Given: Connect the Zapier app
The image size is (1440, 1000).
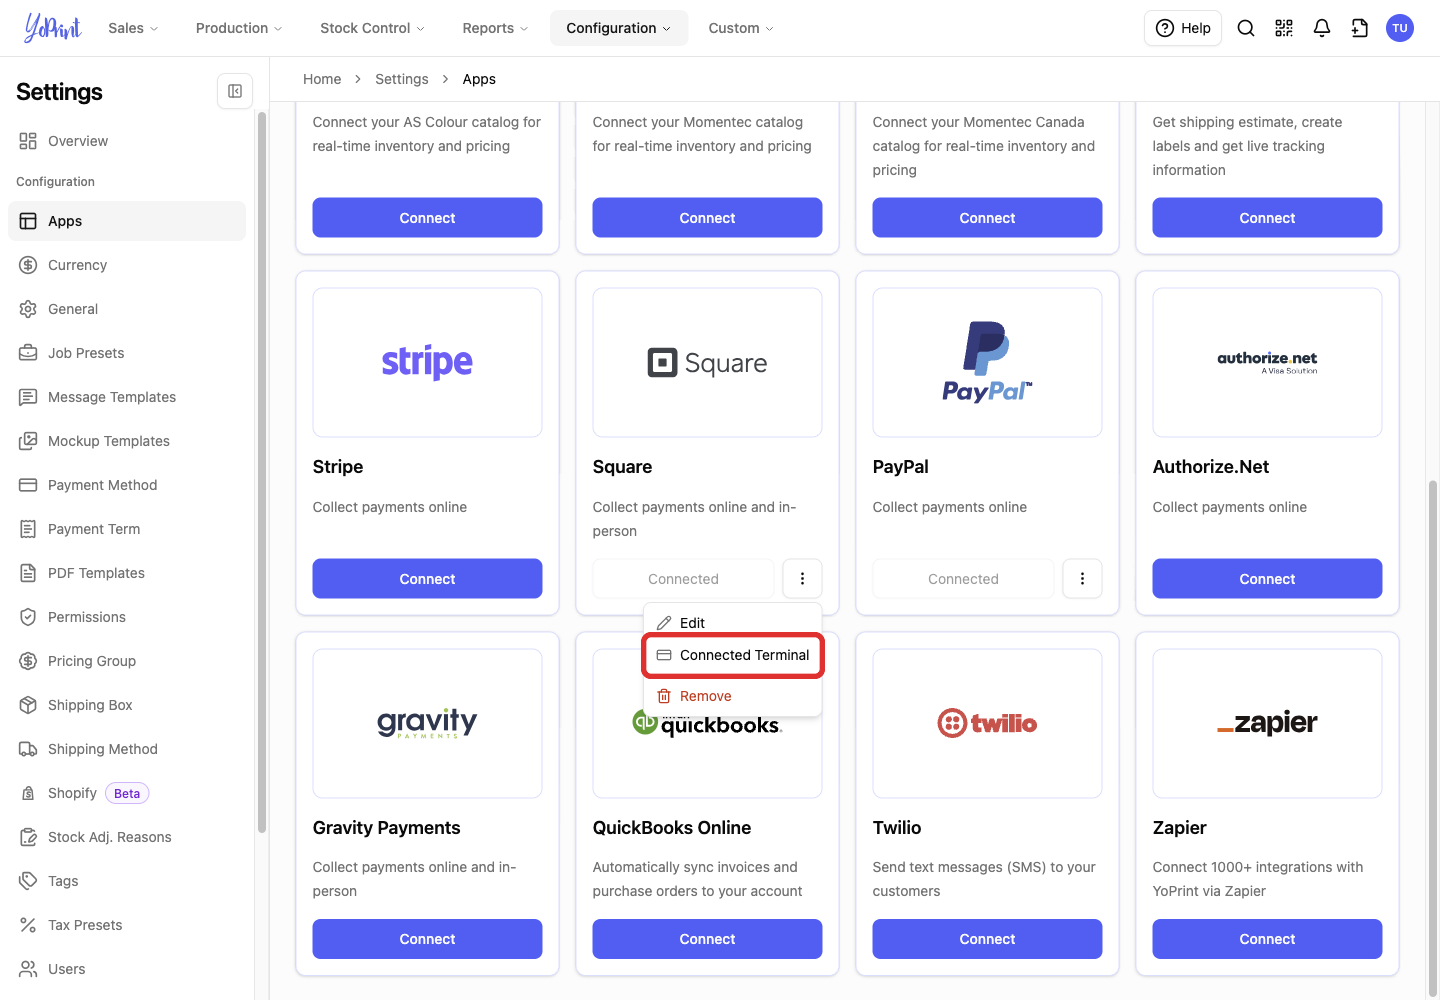Looking at the screenshot, I should 1267,939.
